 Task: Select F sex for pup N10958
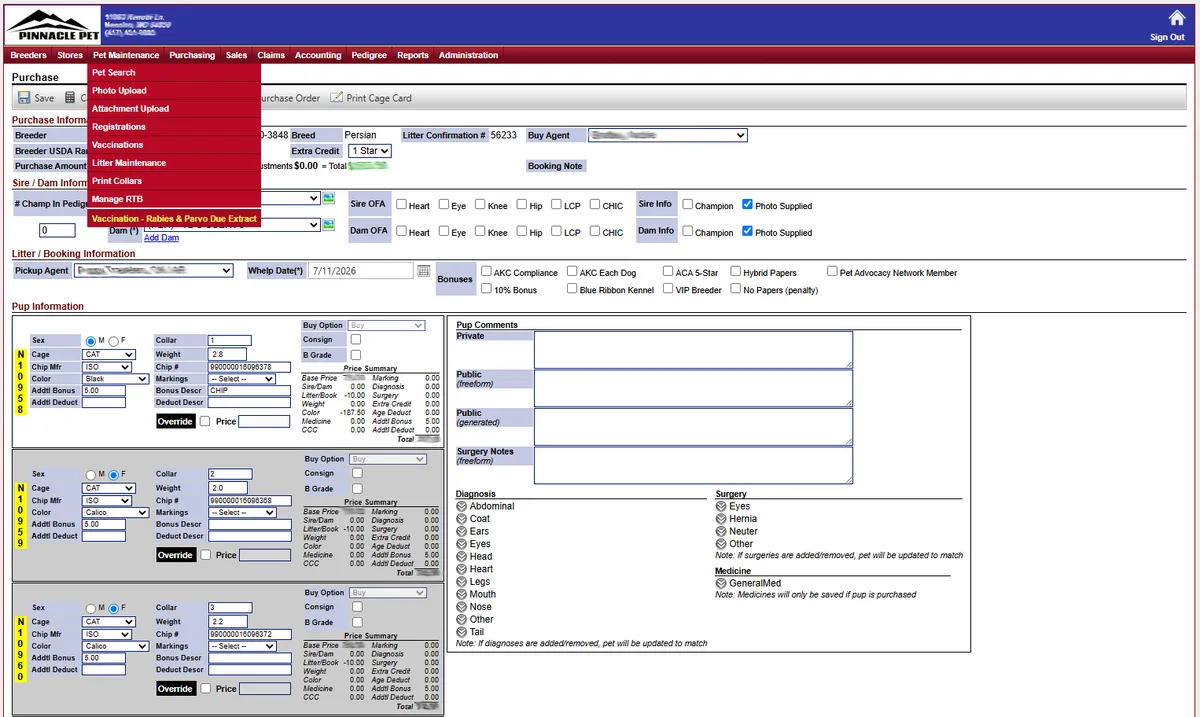pos(113,341)
